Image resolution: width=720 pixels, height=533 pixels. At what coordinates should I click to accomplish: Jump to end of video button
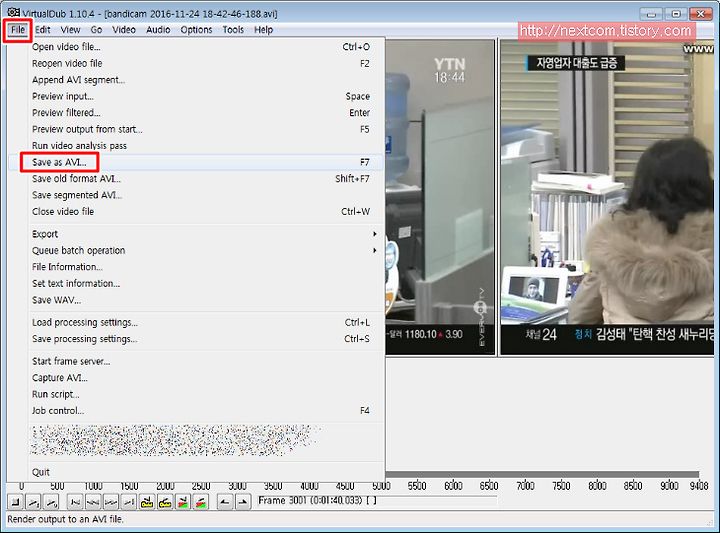(129, 502)
